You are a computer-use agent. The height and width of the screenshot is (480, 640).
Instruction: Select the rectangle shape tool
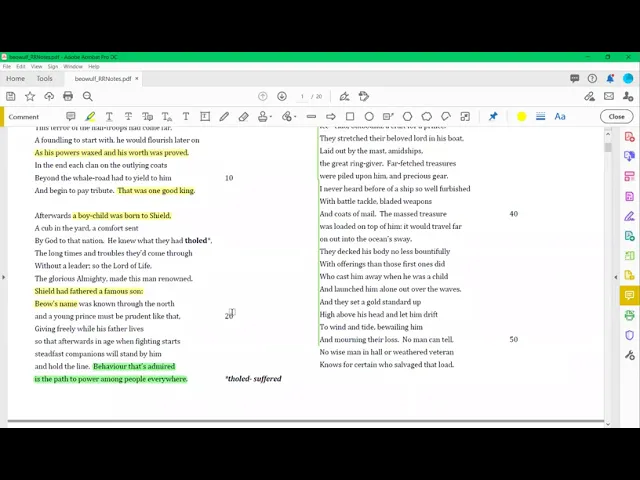(350, 117)
